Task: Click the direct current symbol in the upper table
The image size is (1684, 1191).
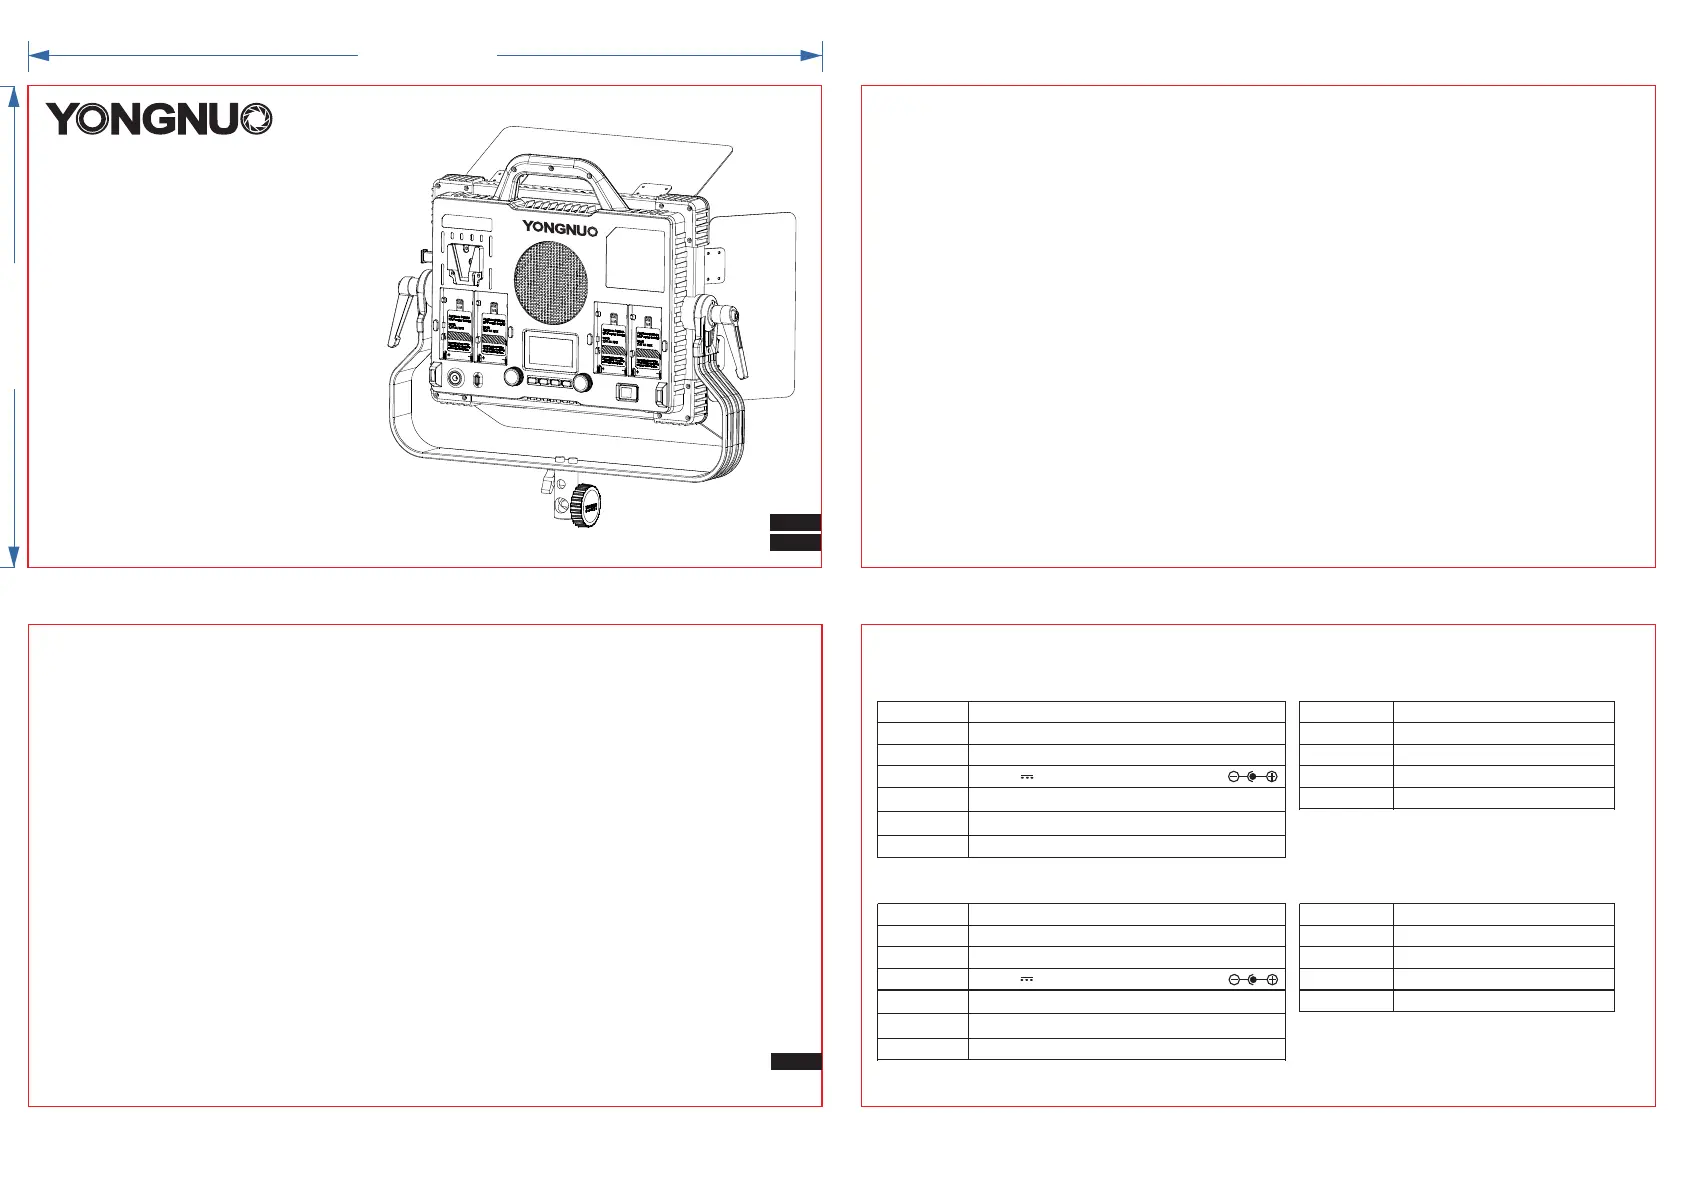Action: [x=1026, y=777]
